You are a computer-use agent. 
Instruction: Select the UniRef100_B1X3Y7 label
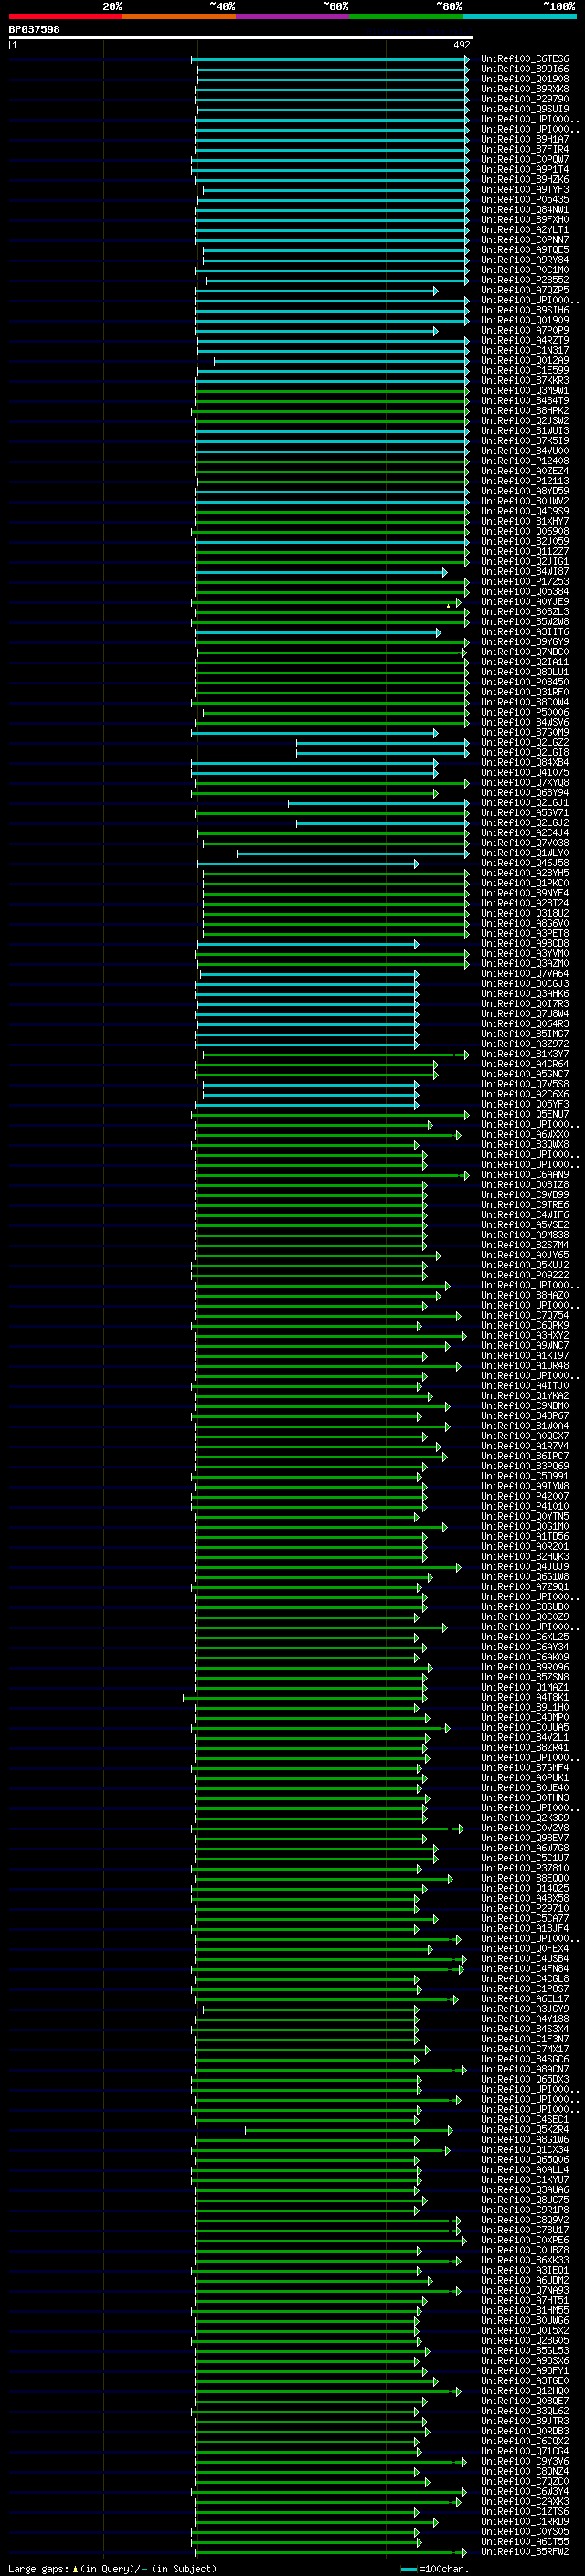(x=524, y=1054)
